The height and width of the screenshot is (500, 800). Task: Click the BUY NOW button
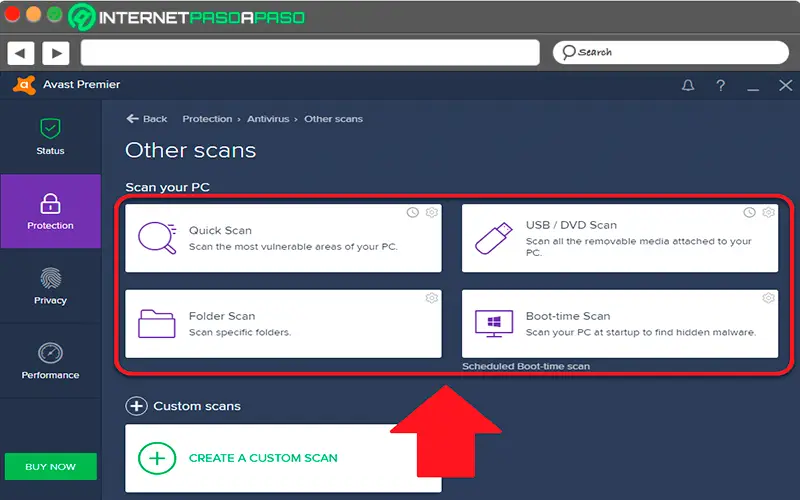51,466
